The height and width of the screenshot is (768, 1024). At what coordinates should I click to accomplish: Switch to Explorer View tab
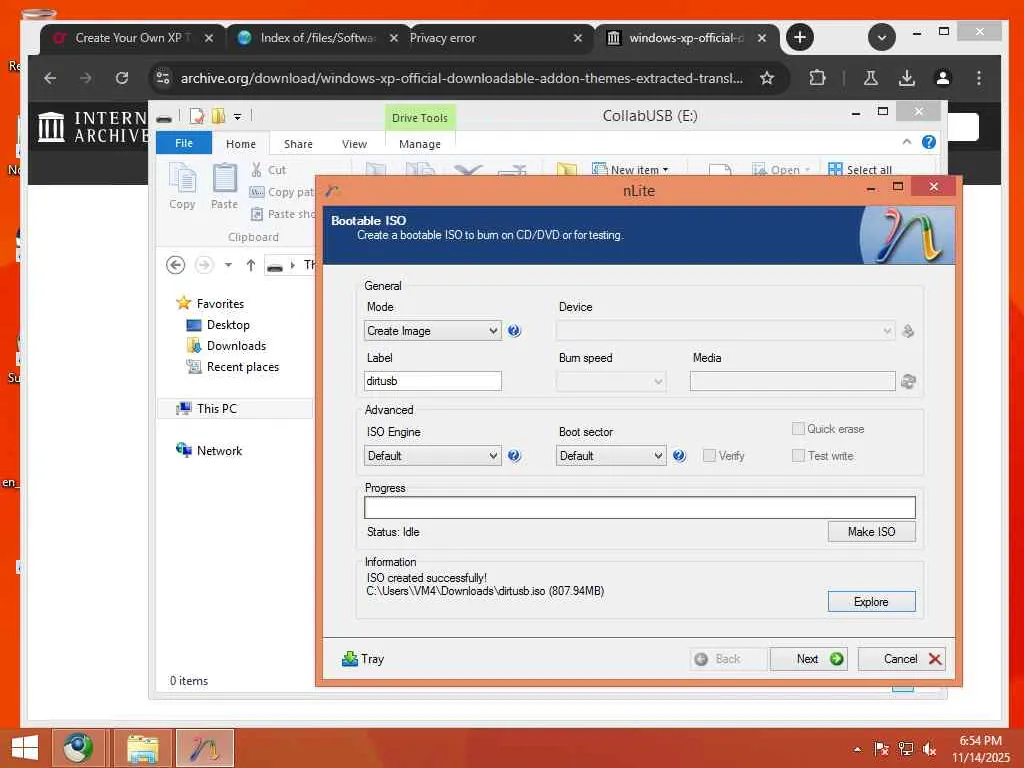354,144
